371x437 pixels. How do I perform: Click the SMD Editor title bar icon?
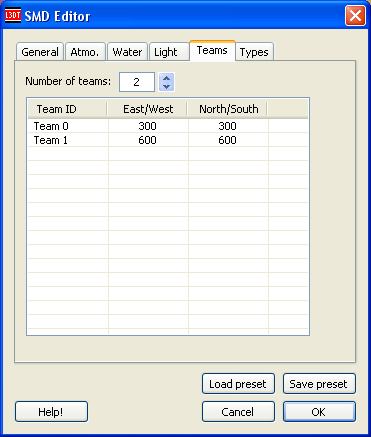[x=13, y=15]
